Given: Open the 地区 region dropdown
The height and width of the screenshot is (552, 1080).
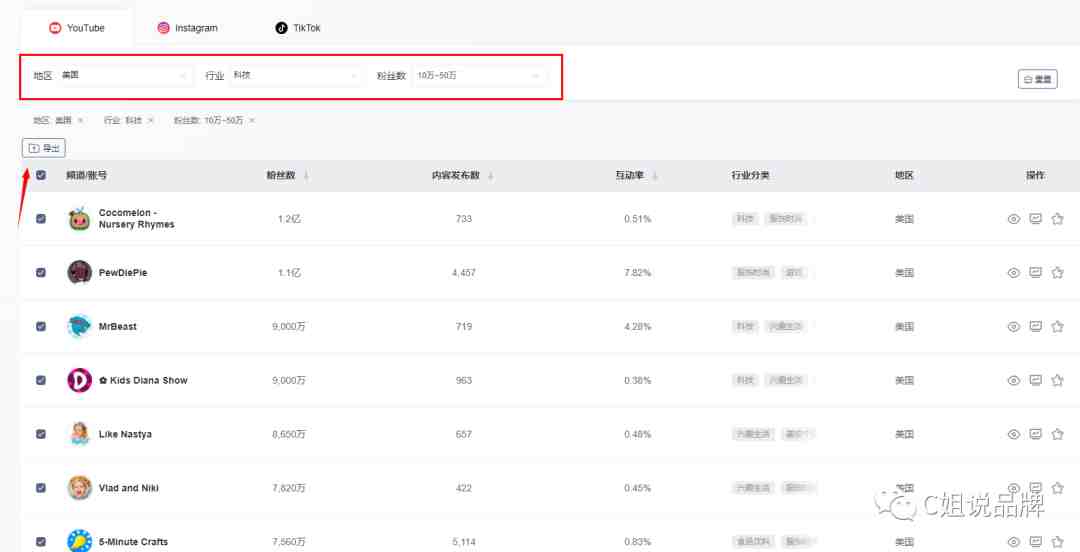Looking at the screenshot, I should tap(124, 75).
